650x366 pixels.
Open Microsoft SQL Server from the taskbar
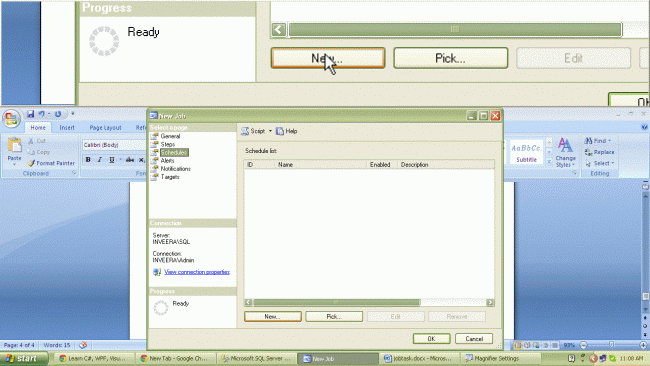pyautogui.click(x=256, y=359)
